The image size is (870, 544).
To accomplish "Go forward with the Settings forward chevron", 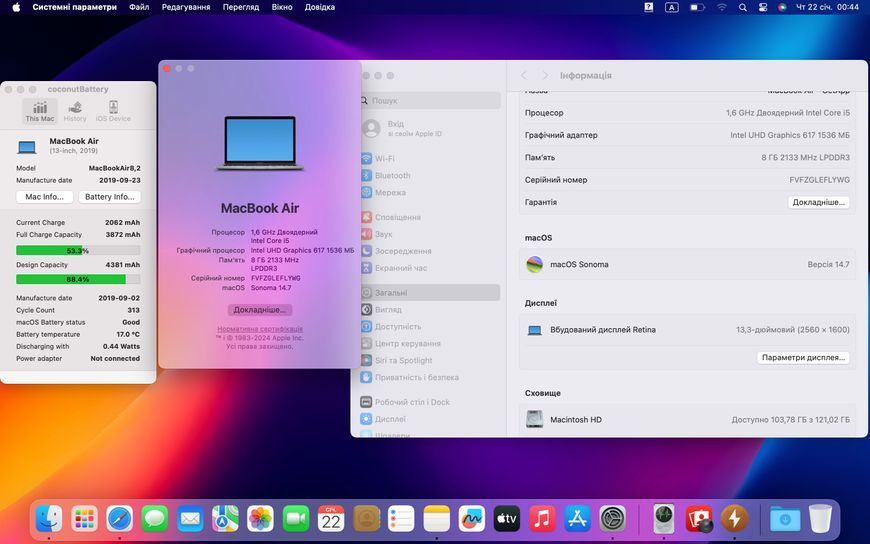I will tap(545, 75).
